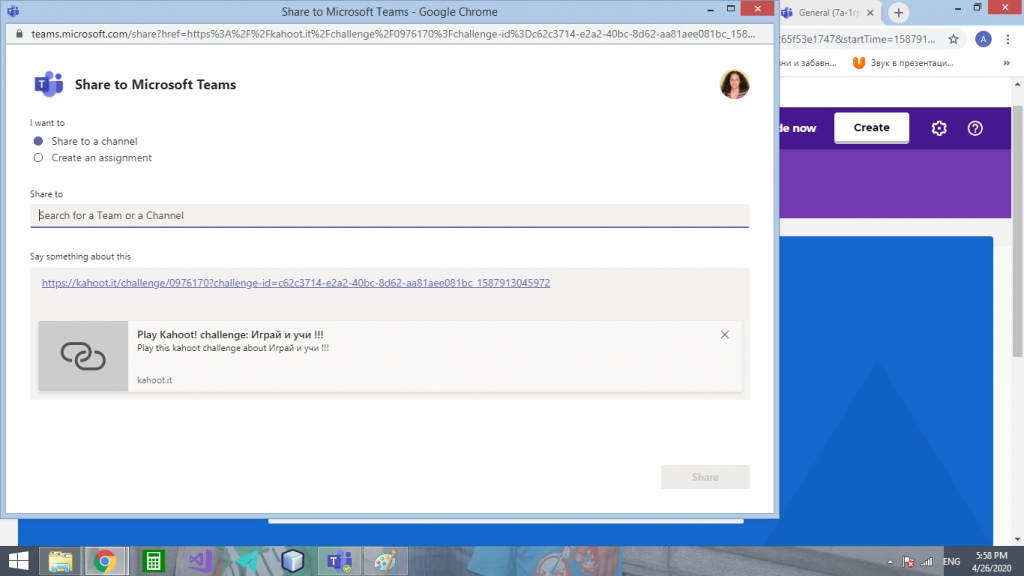Click the disabled Share button
Image resolution: width=1024 pixels, height=576 pixels.
click(705, 477)
